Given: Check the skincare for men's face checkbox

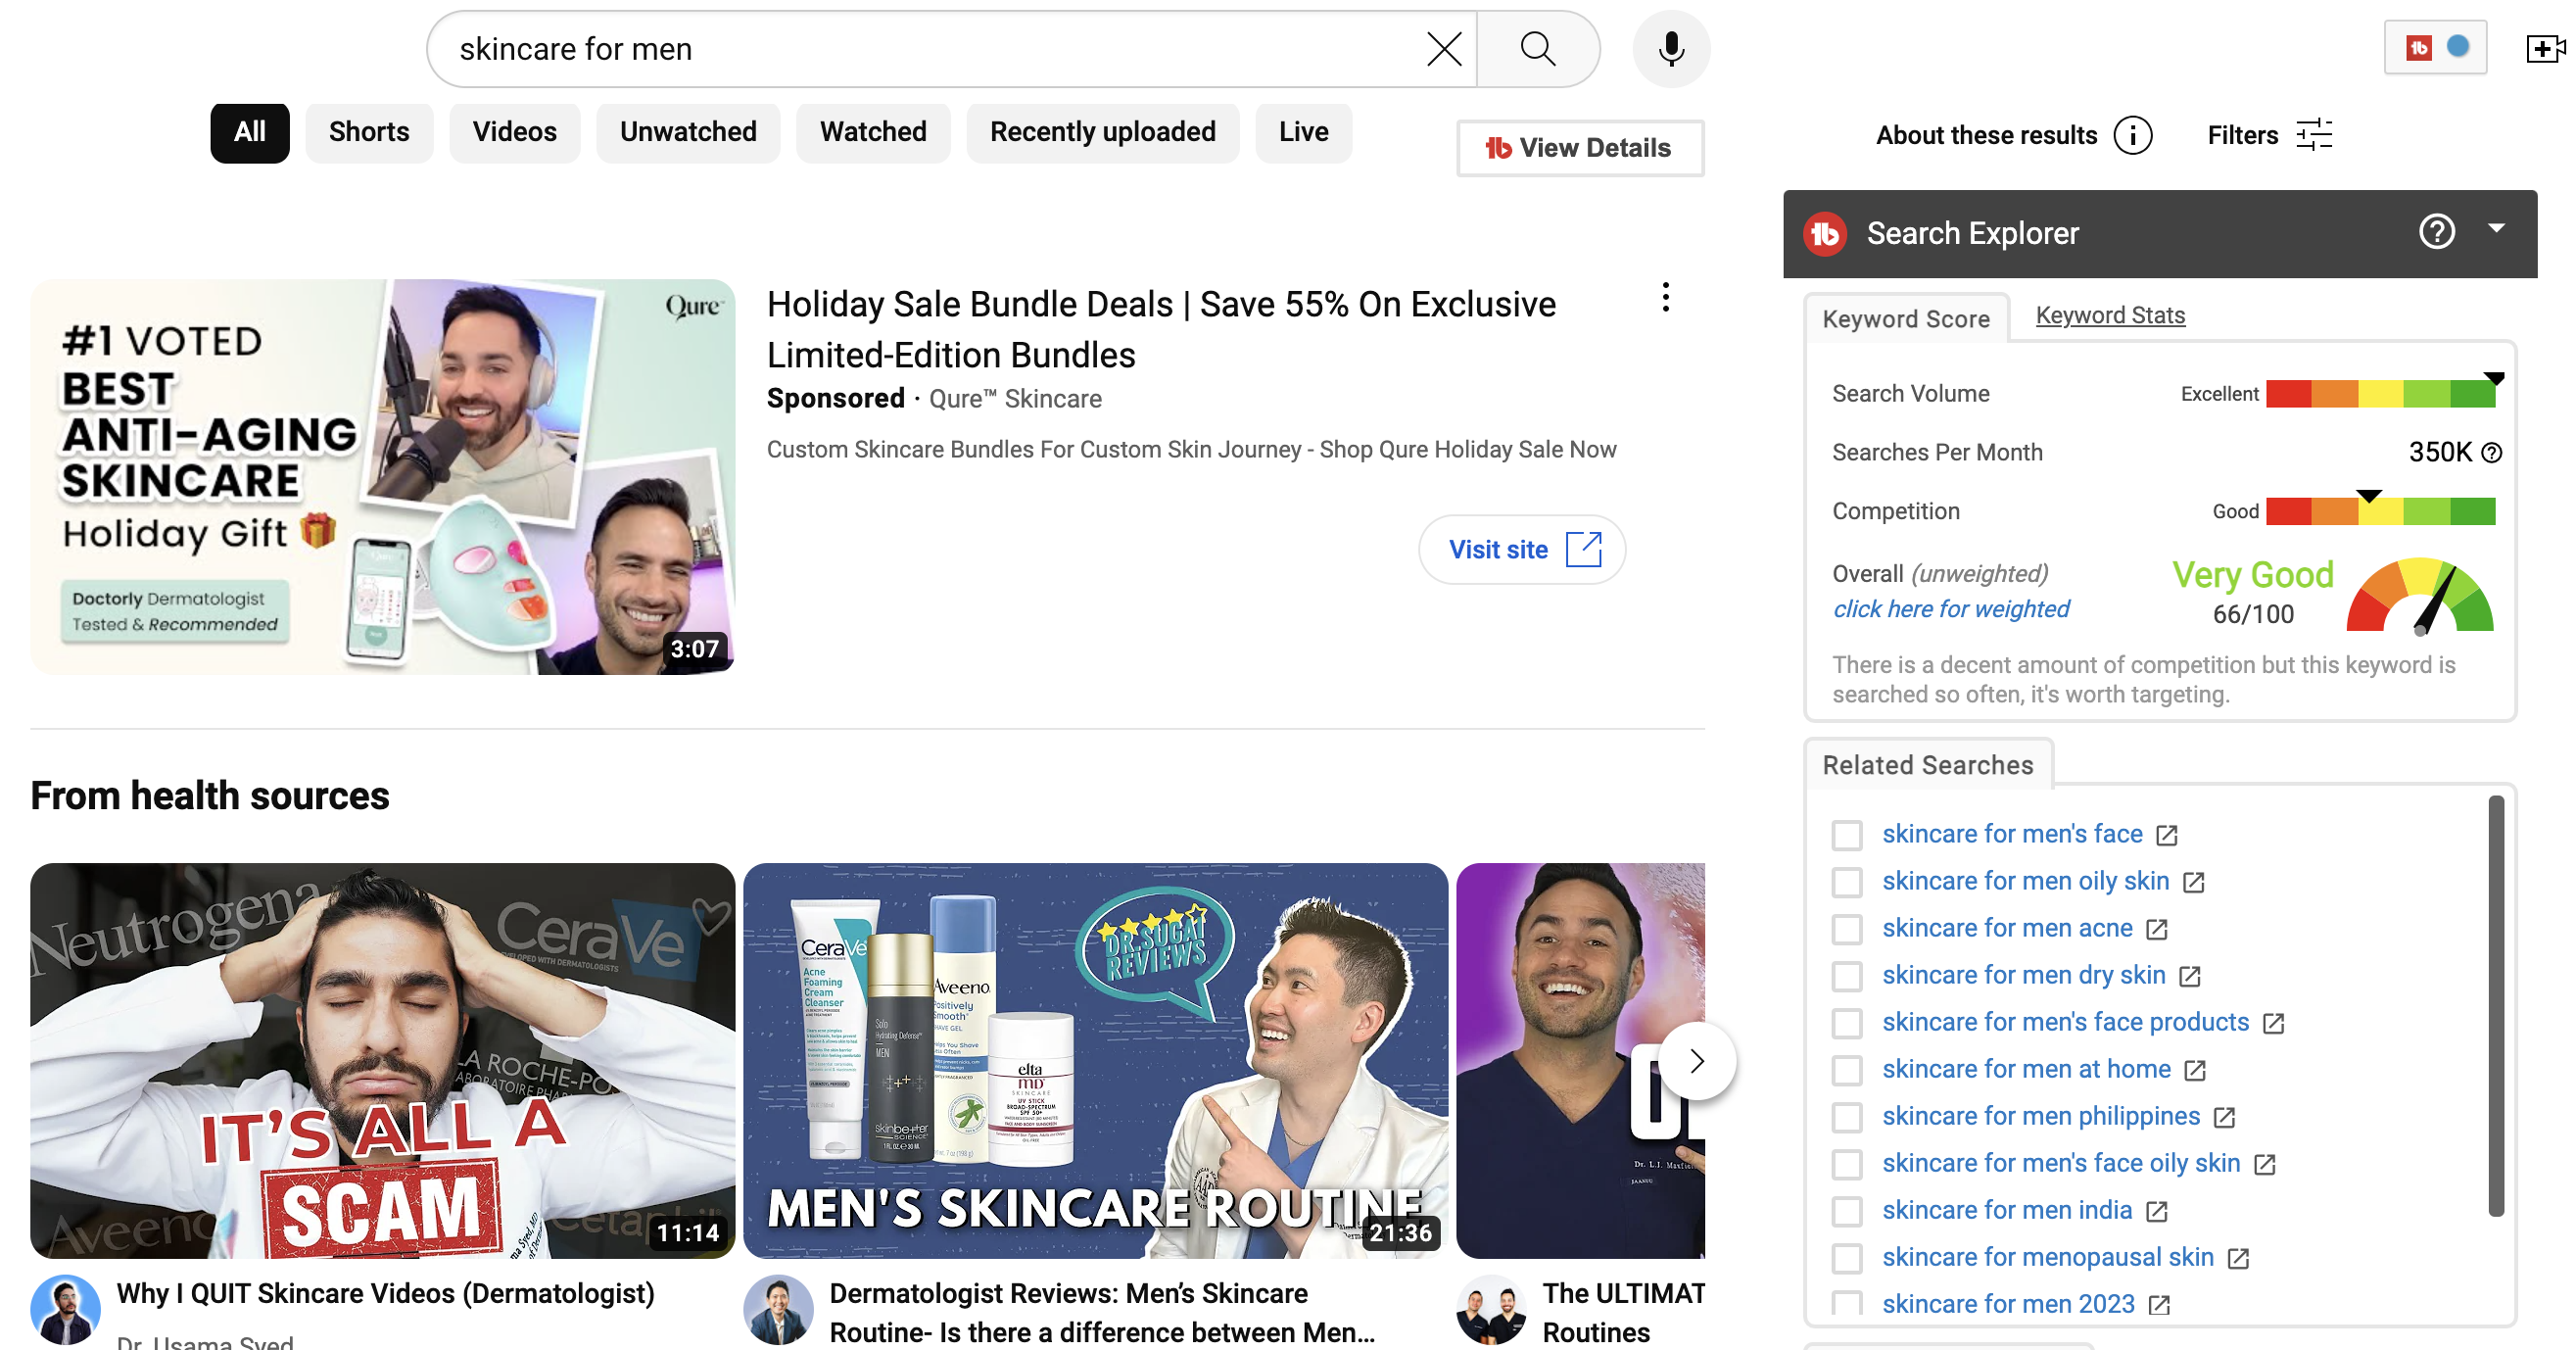Looking at the screenshot, I should pyautogui.click(x=1846, y=835).
